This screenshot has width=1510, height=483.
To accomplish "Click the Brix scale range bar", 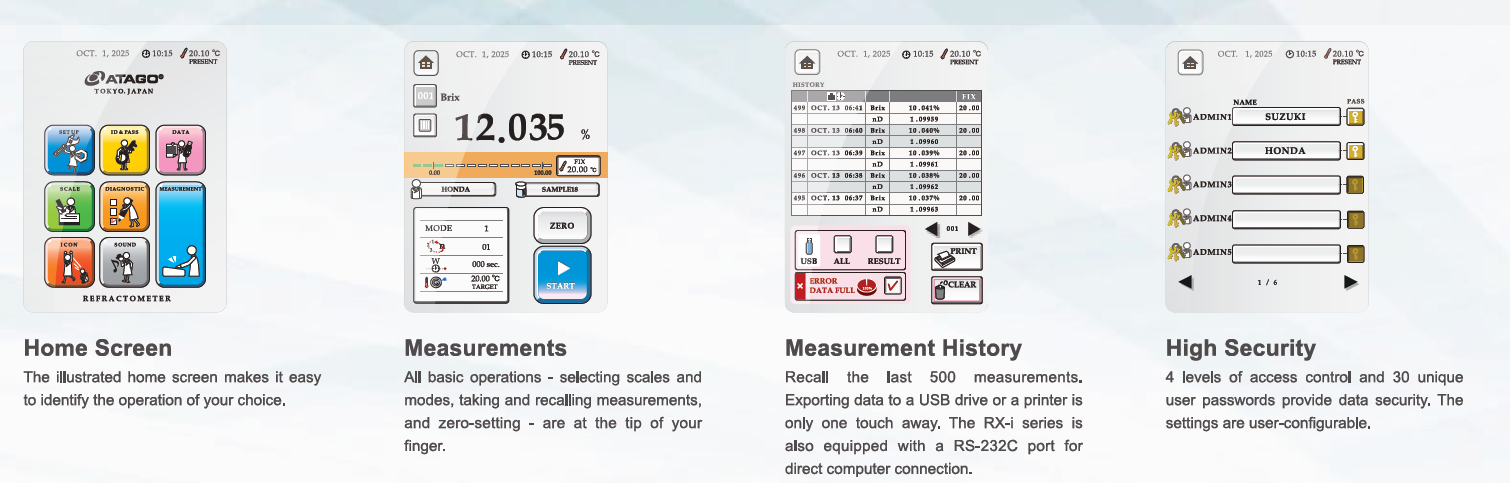I will tap(482, 166).
